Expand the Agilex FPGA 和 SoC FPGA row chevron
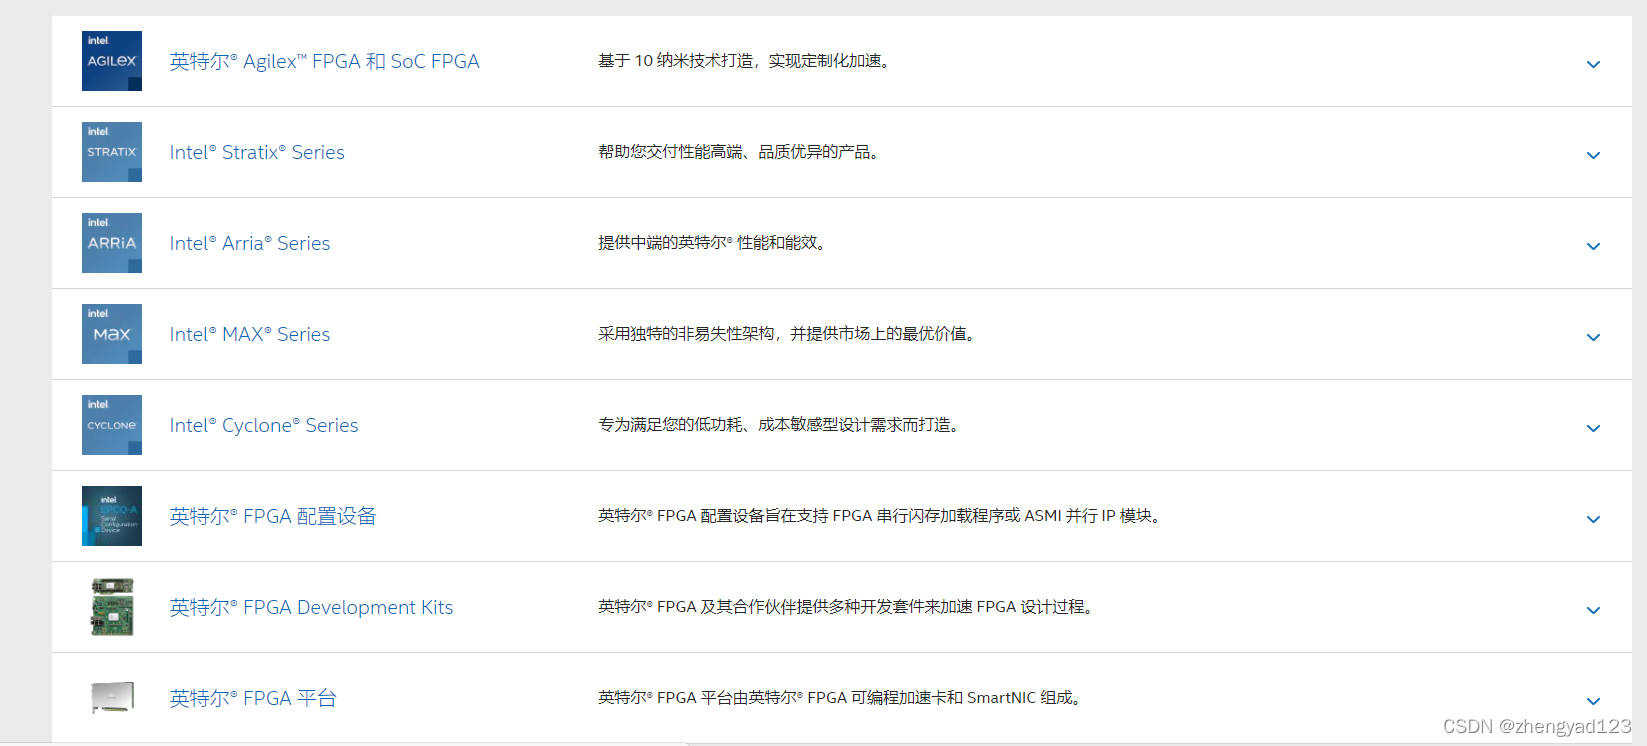Viewport: 1647px width, 746px height. click(x=1593, y=64)
